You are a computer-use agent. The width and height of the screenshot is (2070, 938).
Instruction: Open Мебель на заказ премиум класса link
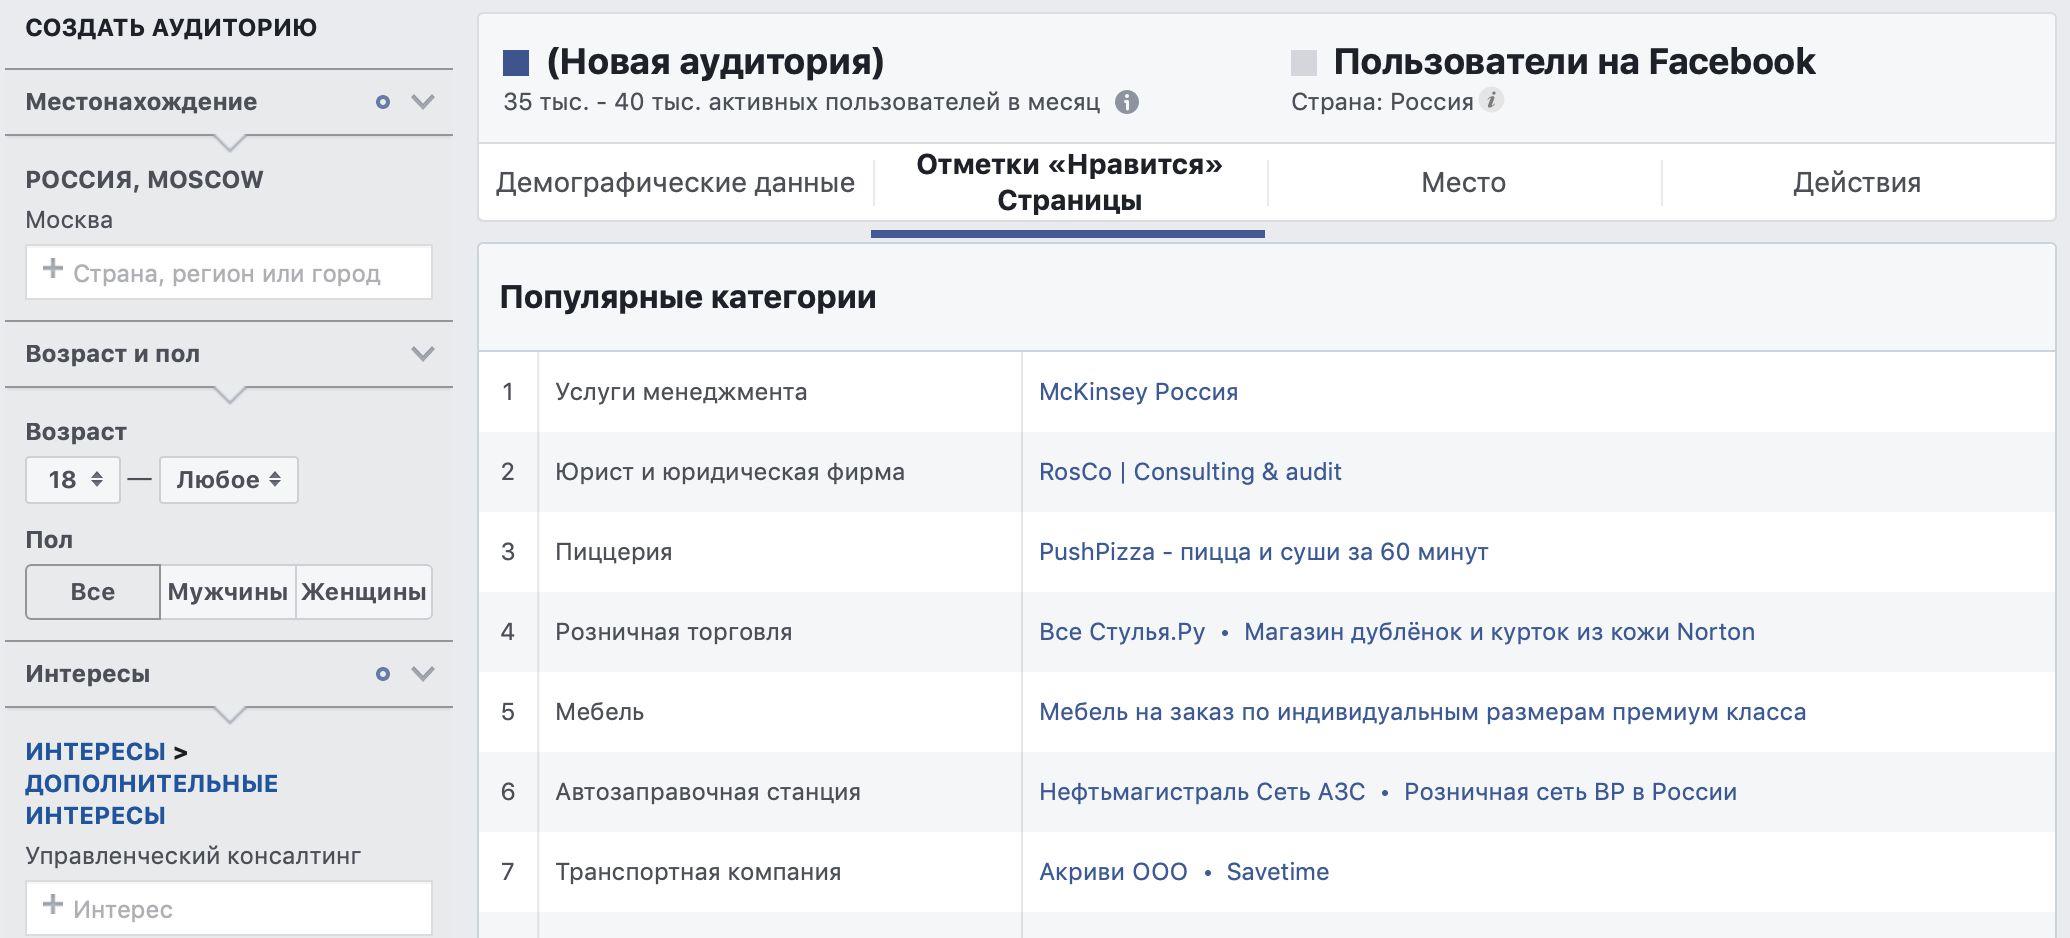(x=1422, y=712)
